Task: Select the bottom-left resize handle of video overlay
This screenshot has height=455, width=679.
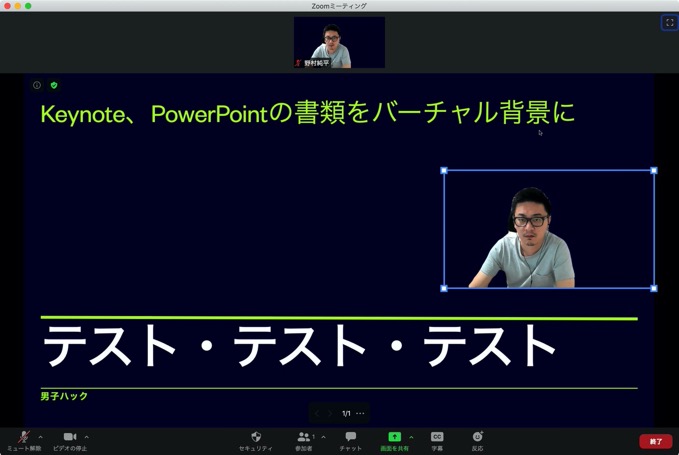Action: 444,288
